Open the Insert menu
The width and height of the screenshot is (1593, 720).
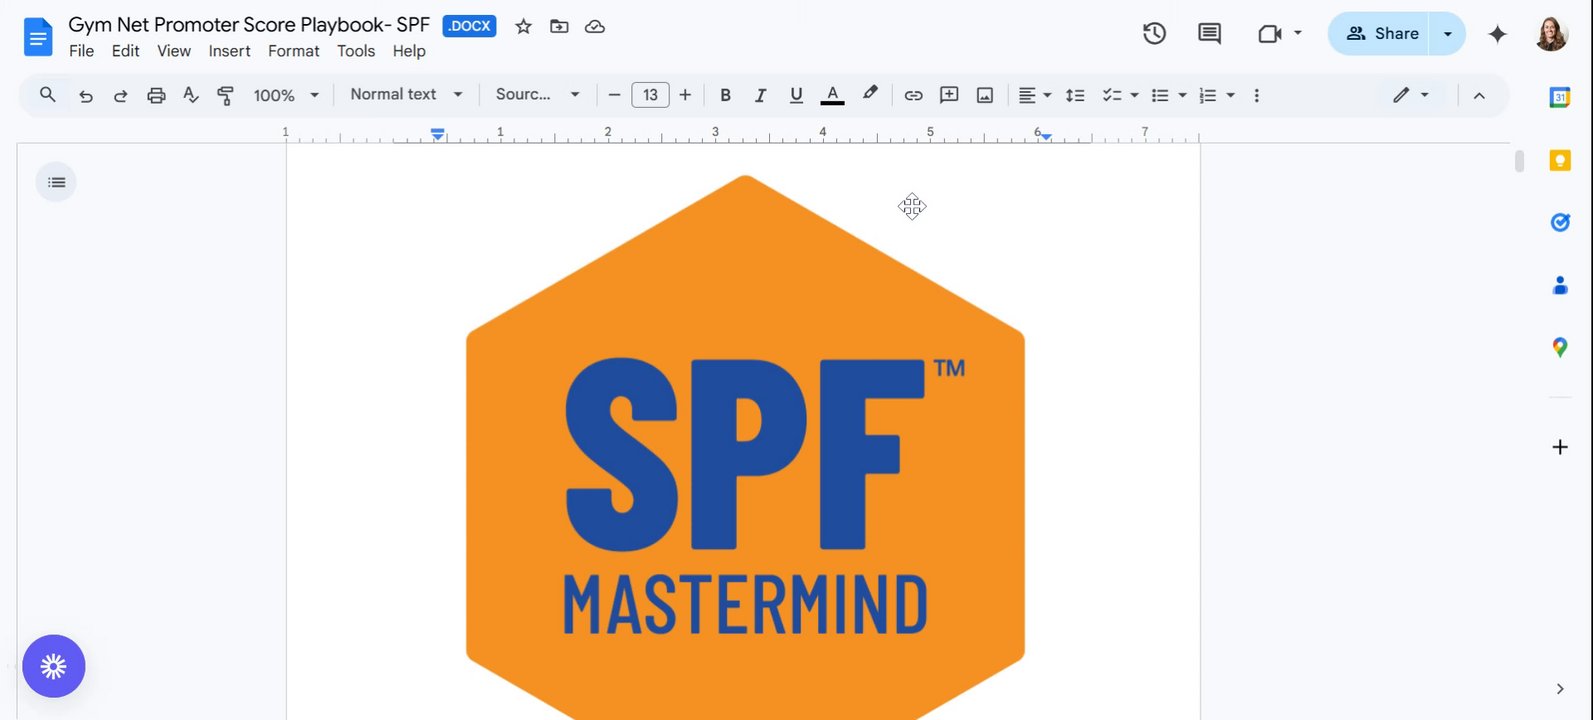[229, 51]
